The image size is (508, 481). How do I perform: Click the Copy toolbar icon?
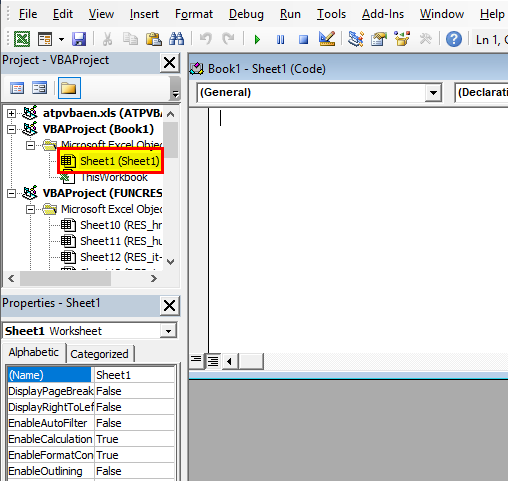(130, 39)
